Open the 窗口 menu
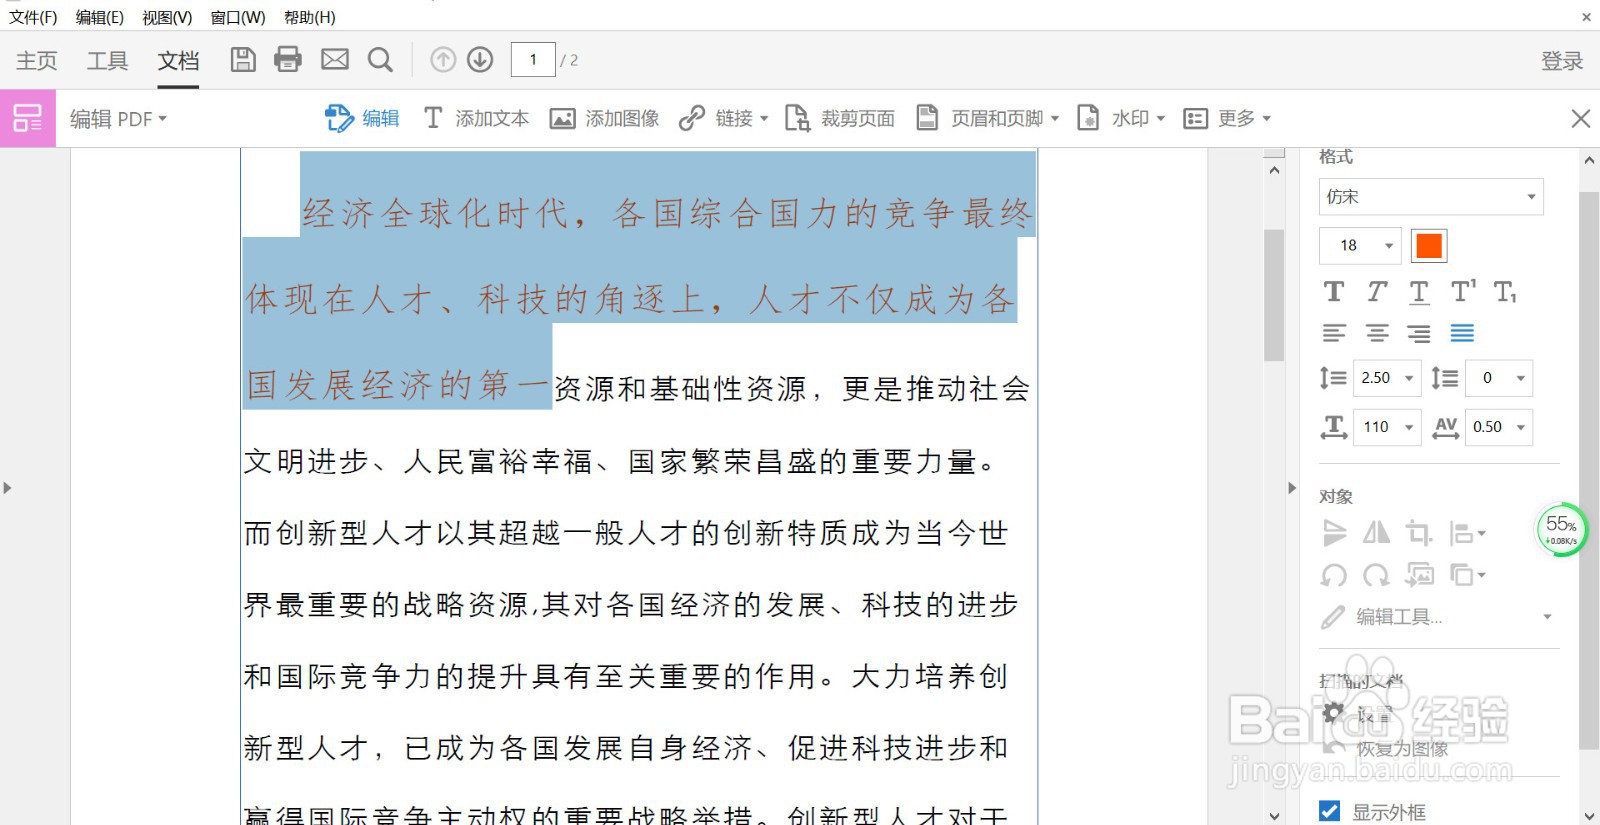 coord(238,17)
